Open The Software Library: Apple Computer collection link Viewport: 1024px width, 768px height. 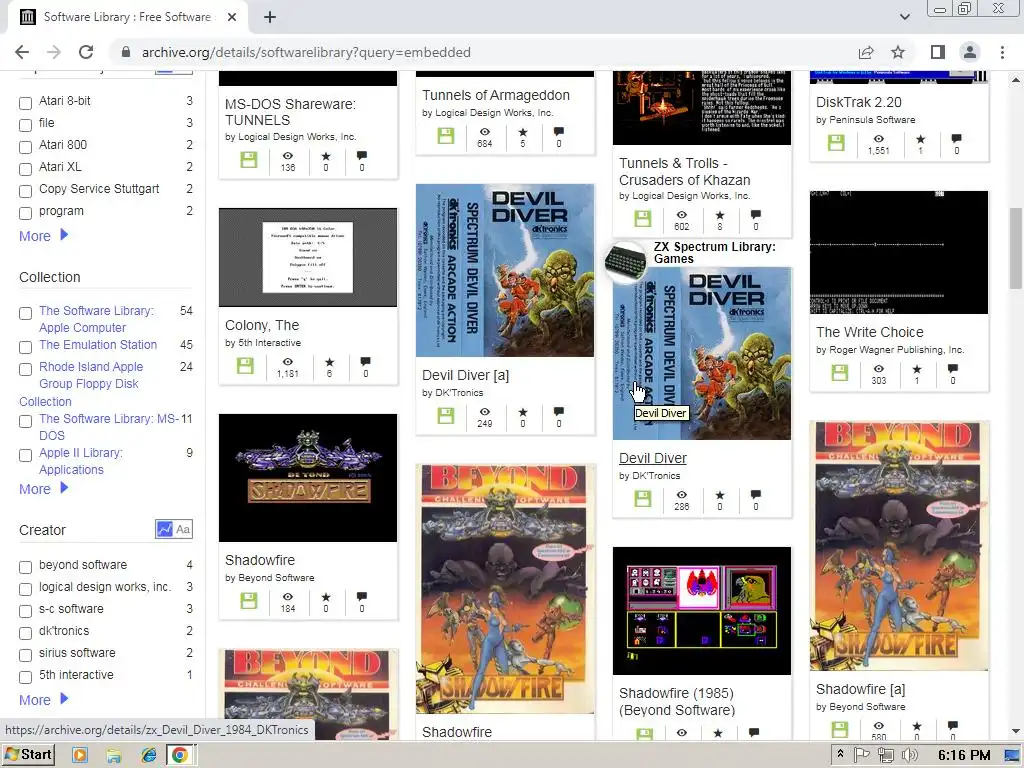96,319
